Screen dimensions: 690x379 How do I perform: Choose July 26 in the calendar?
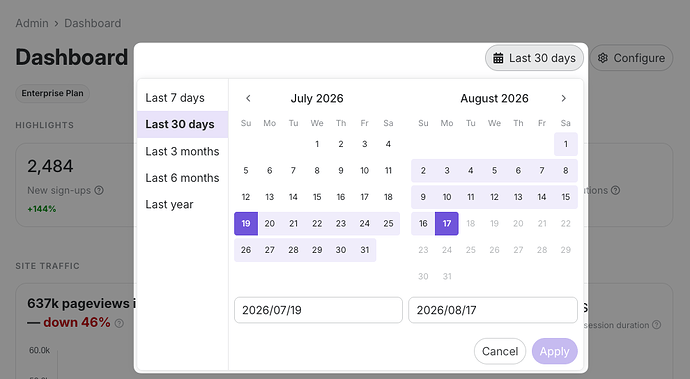246,250
